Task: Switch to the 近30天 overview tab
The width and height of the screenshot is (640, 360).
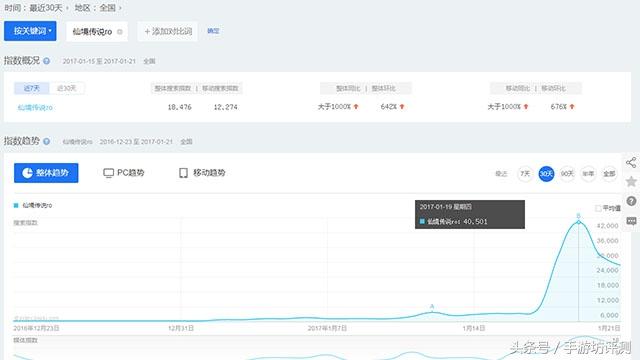Action: (x=67, y=88)
